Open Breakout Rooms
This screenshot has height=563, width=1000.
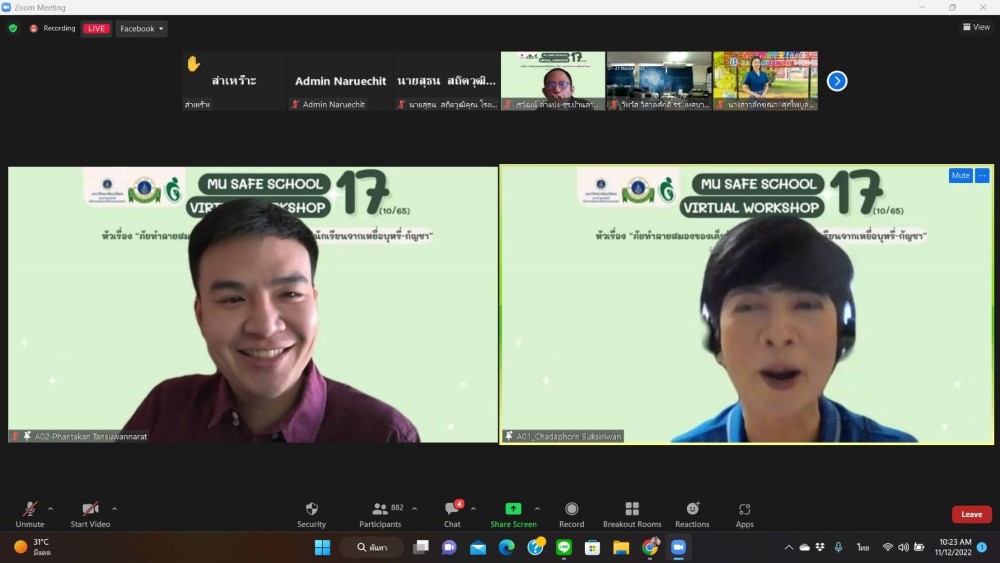point(632,509)
